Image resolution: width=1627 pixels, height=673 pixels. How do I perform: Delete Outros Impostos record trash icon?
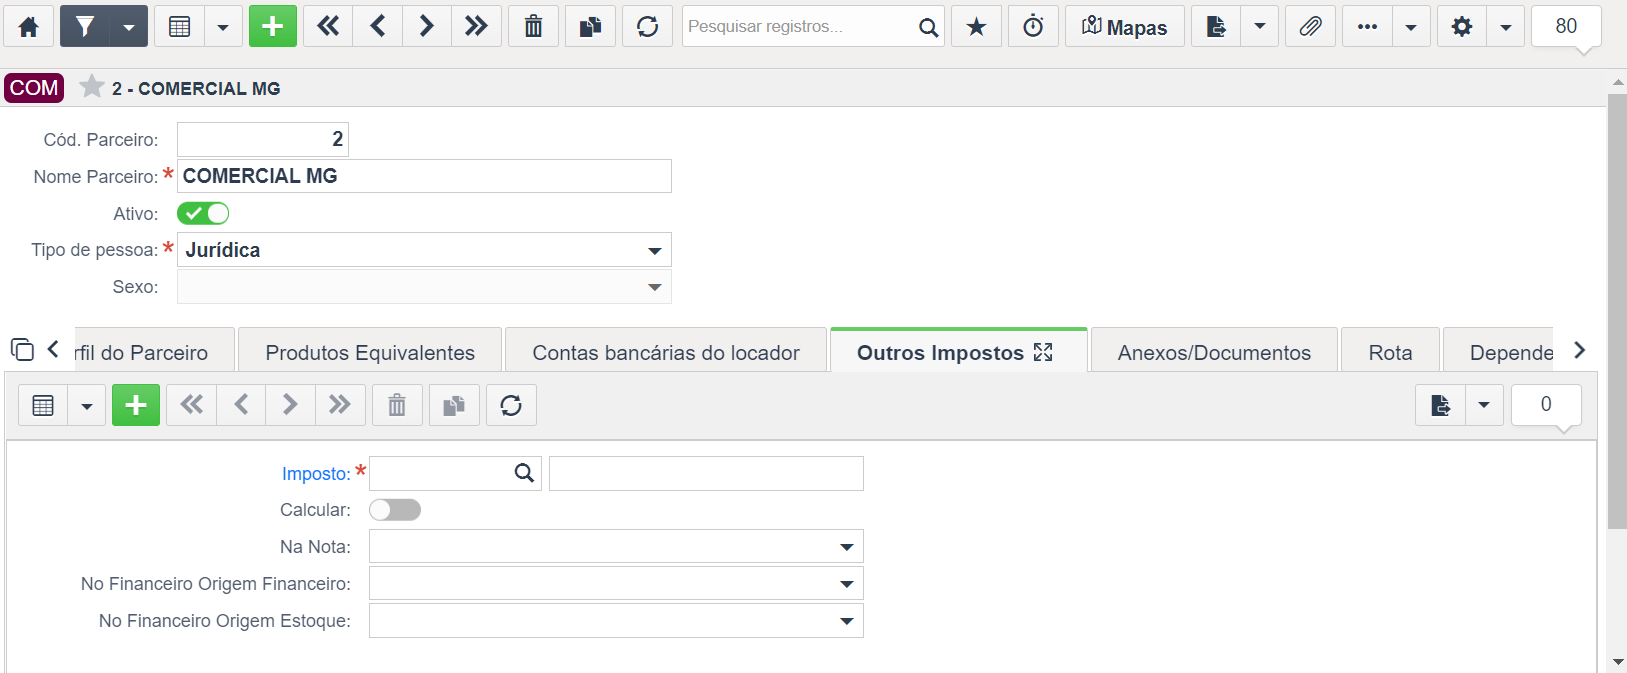click(x=397, y=405)
